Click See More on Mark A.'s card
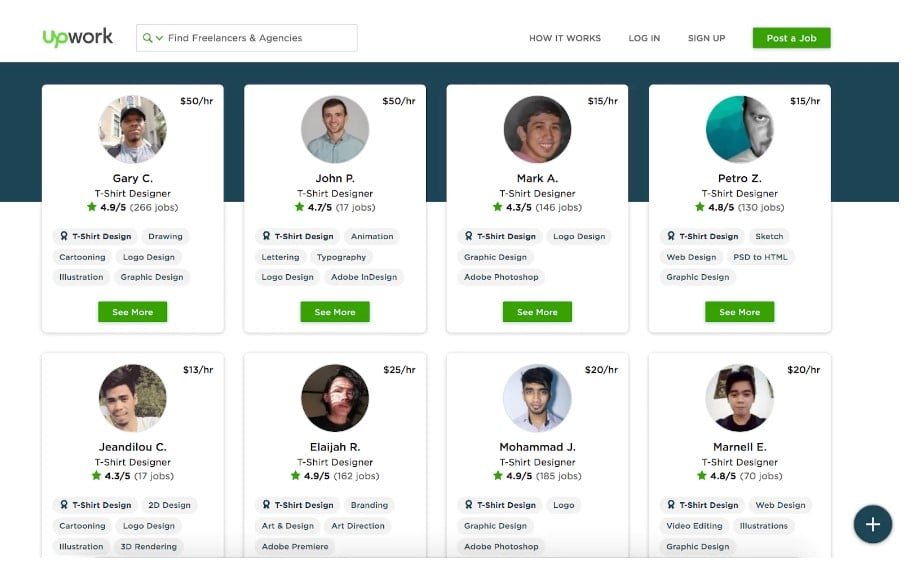Viewport: 922px width, 577px height. [537, 312]
